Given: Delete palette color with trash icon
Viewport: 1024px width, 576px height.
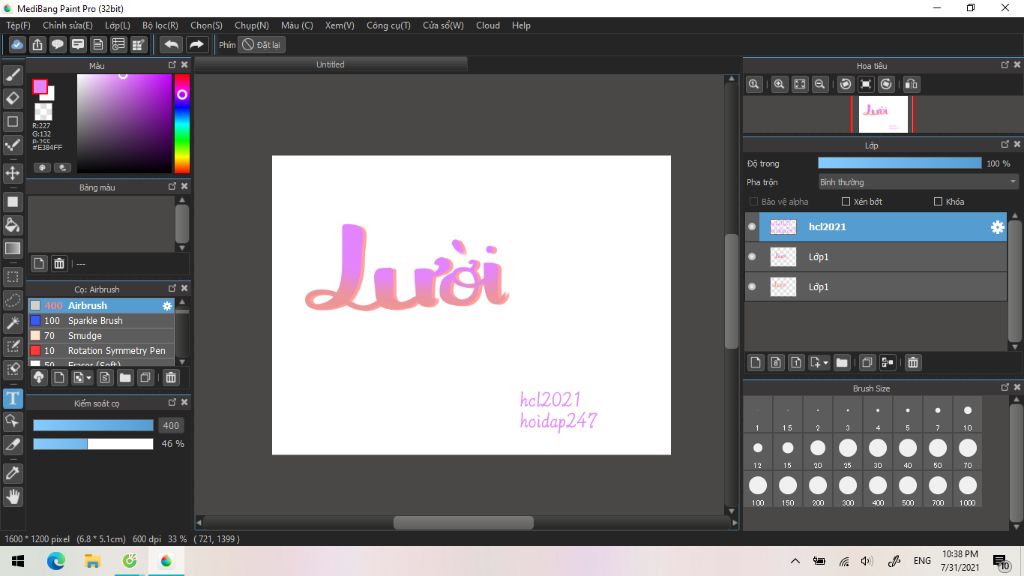Looking at the screenshot, I should pos(59,263).
